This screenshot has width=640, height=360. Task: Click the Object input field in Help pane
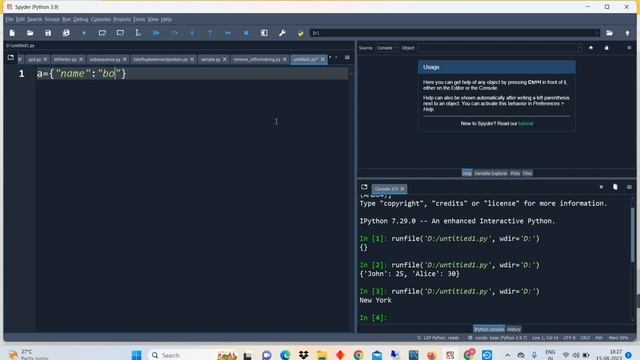tap(500, 48)
